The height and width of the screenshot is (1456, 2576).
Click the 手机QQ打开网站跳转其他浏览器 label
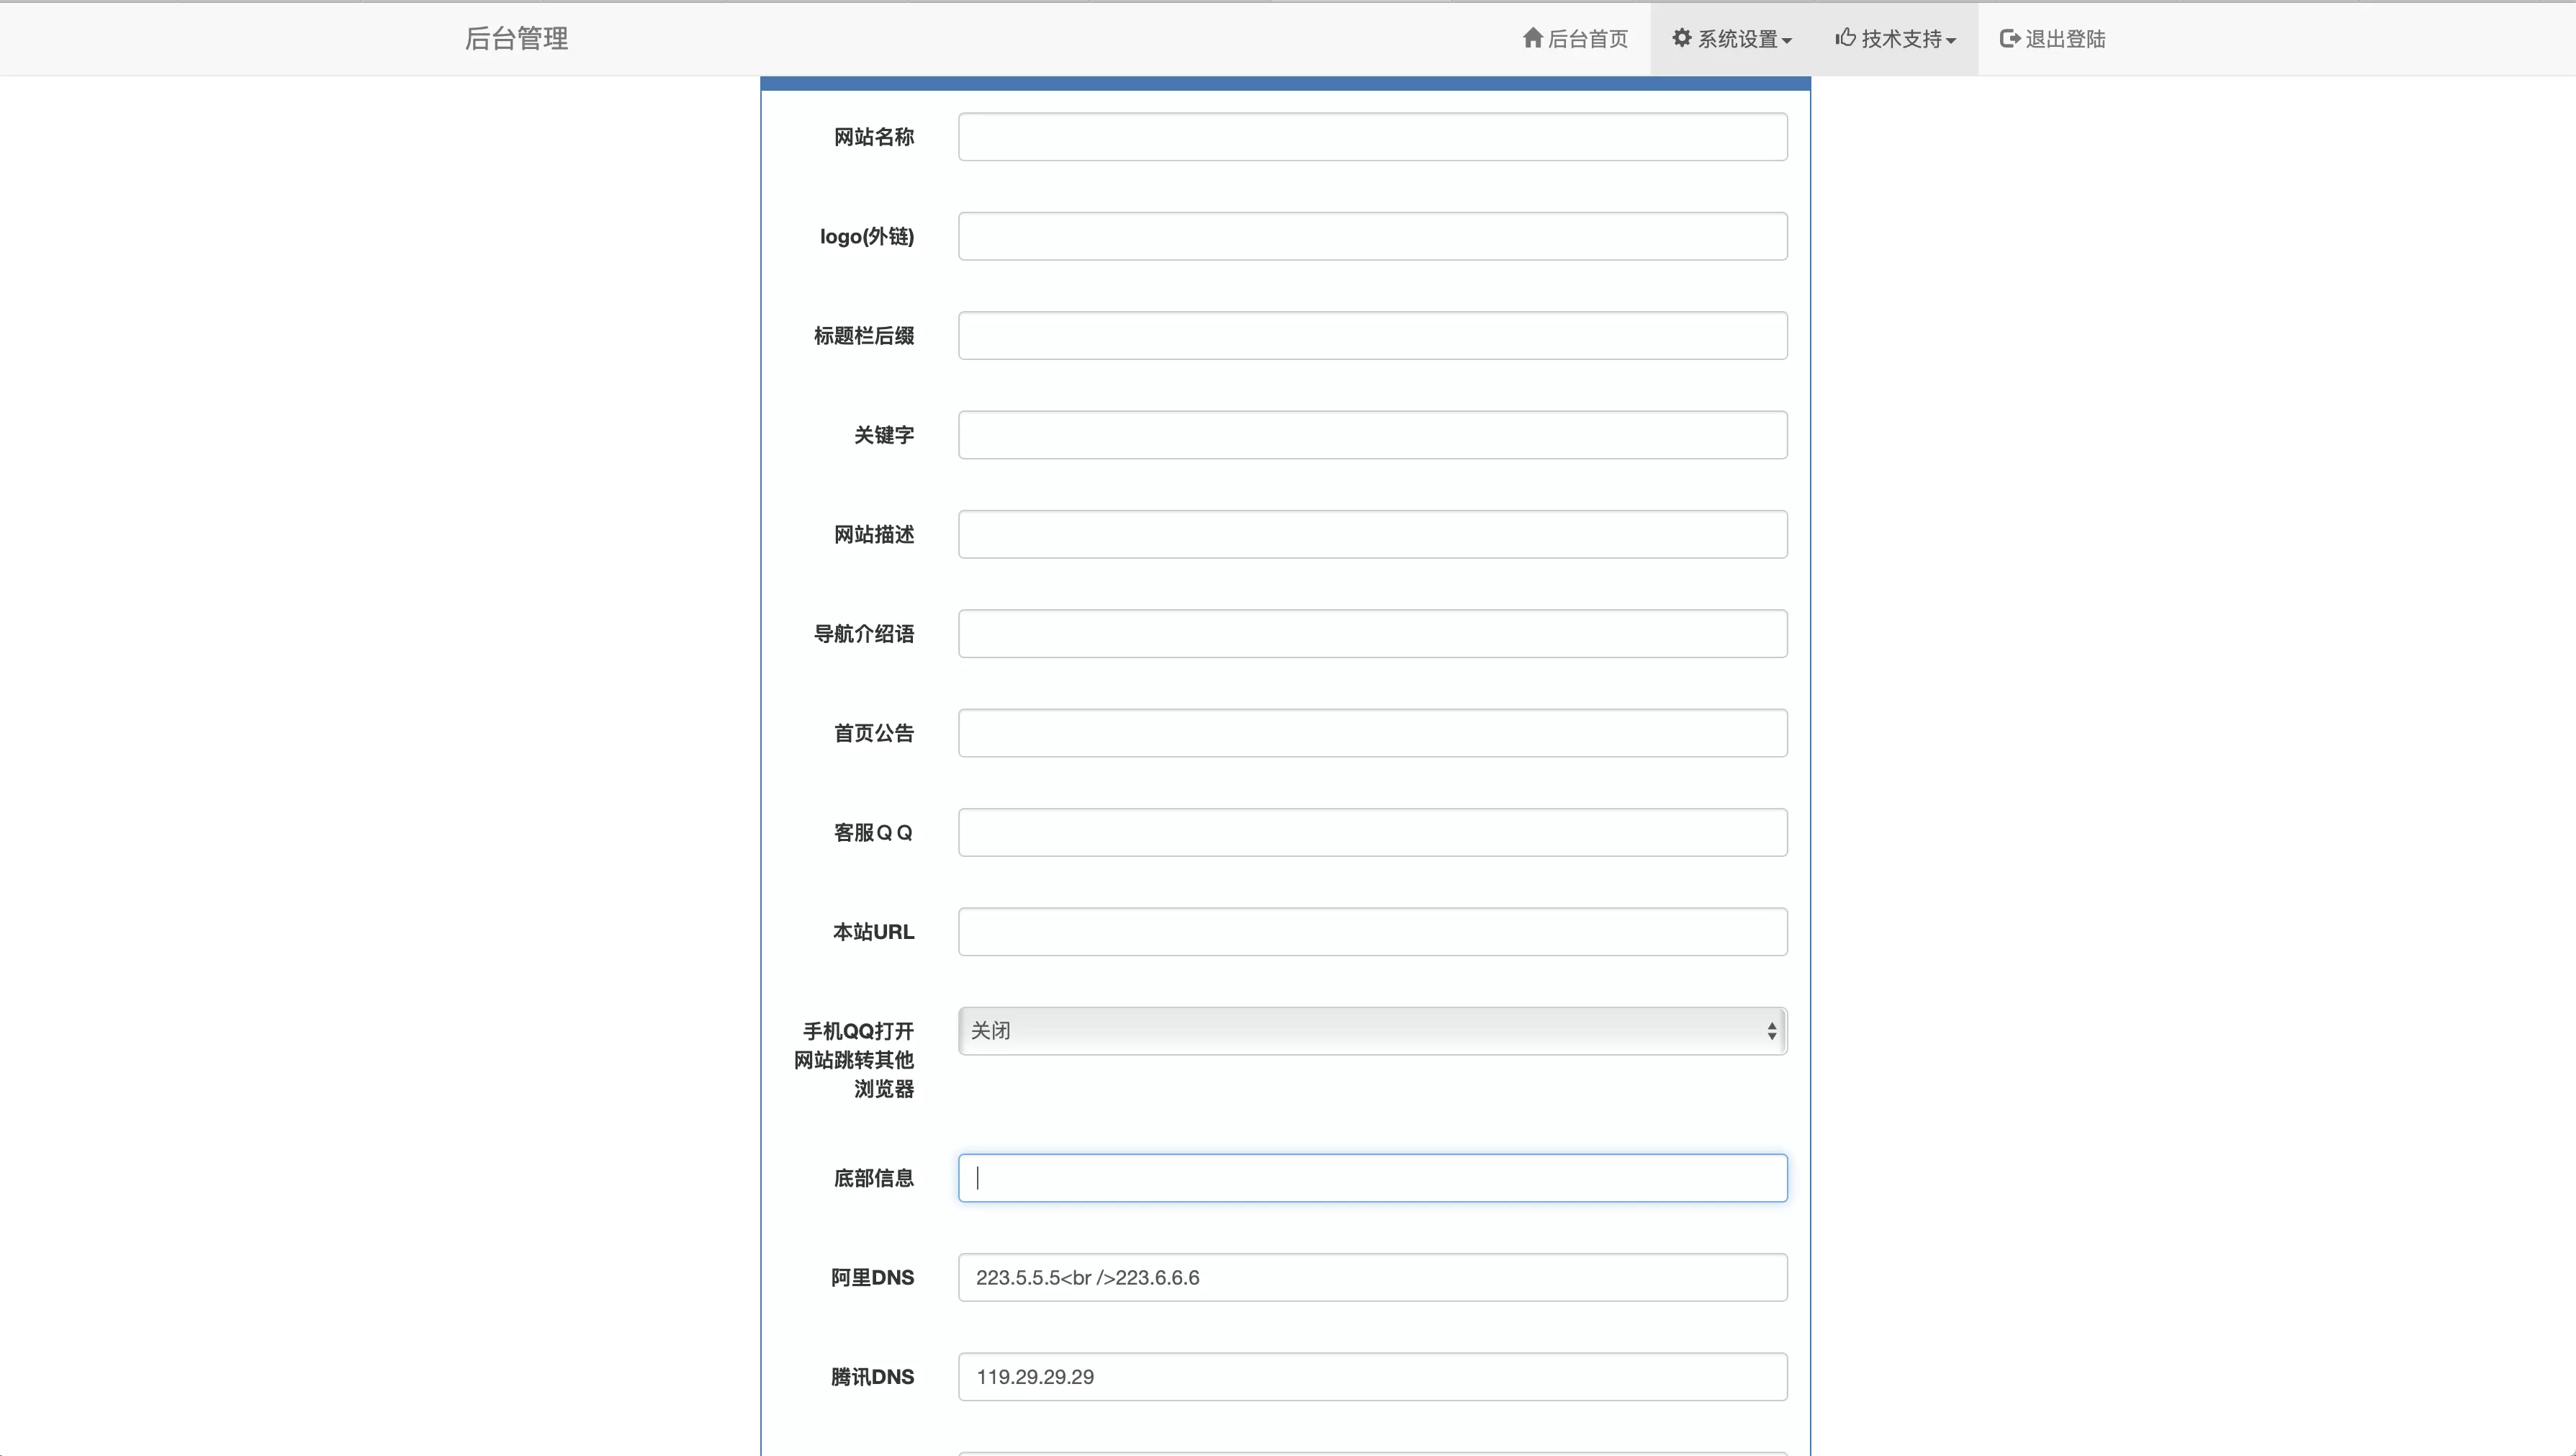click(854, 1060)
